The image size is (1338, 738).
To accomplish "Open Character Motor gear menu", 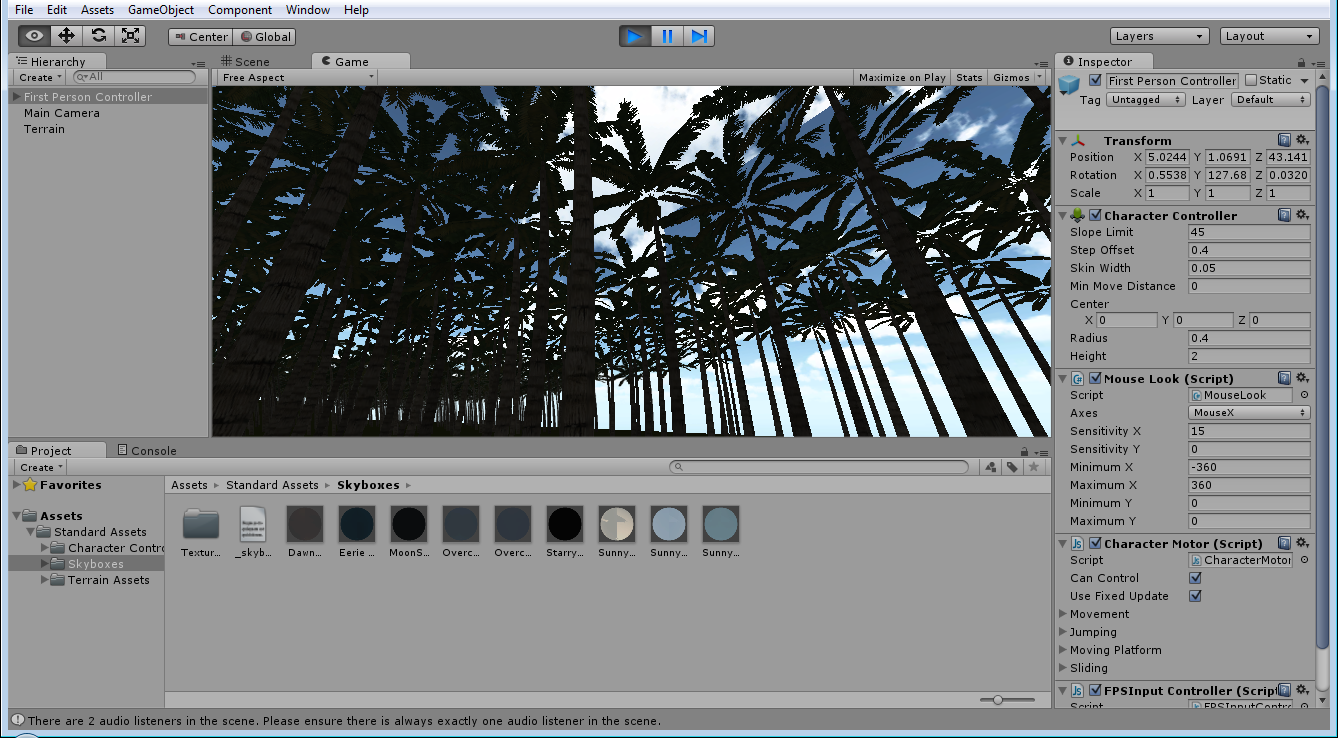I will [x=1302, y=543].
